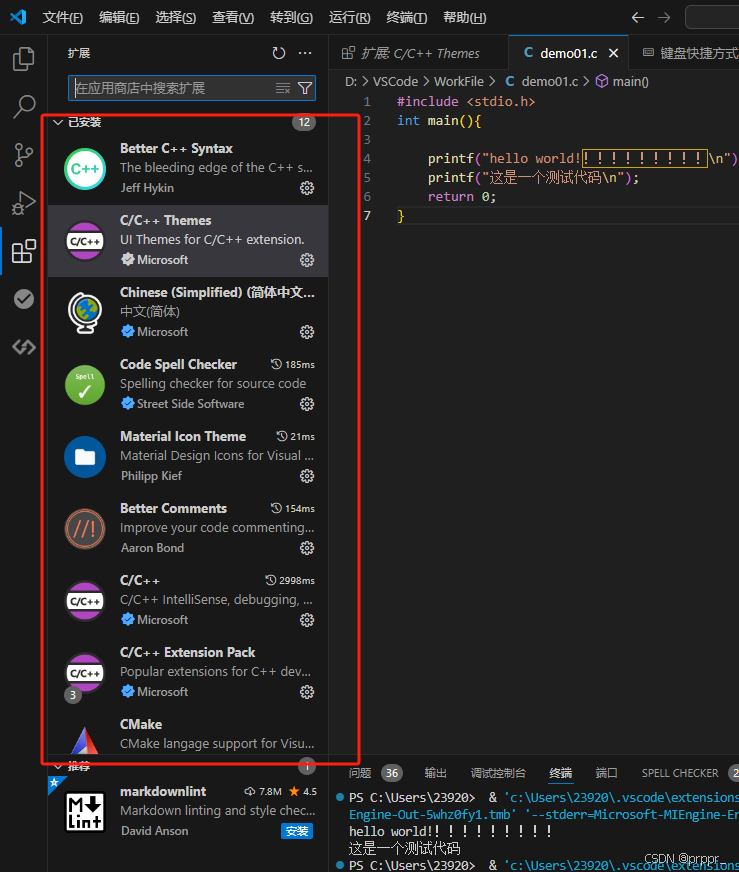The image size is (739, 872).
Task: Open extensions panel more actions menu
Action: click(305, 53)
